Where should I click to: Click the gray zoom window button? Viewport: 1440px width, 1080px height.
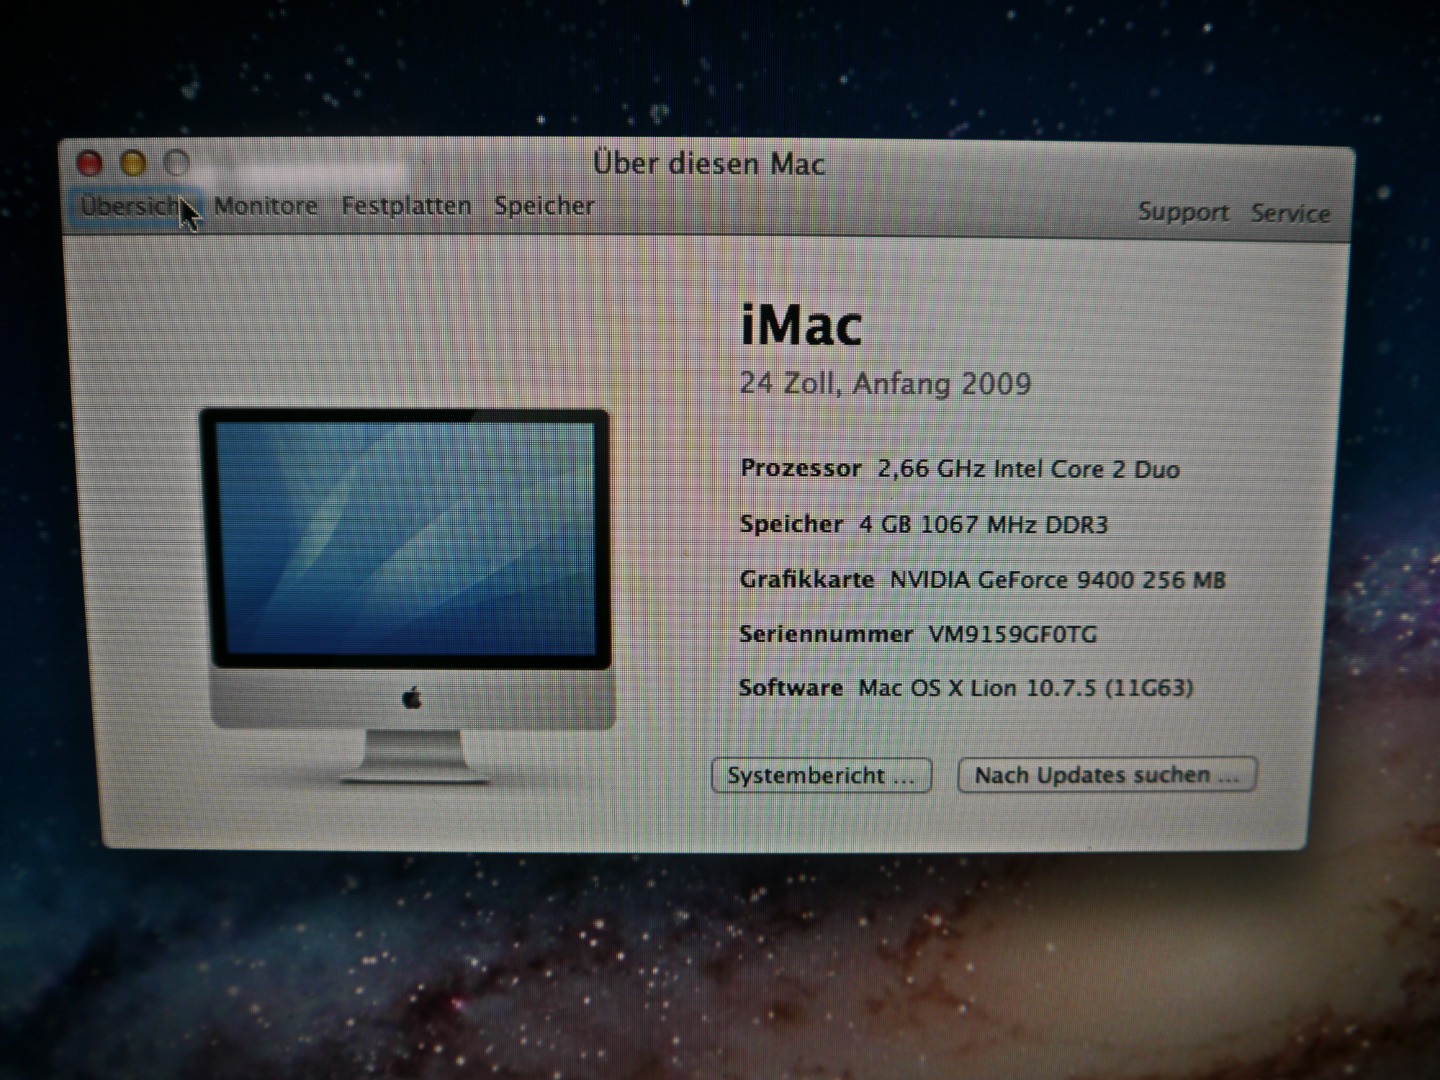point(177,163)
